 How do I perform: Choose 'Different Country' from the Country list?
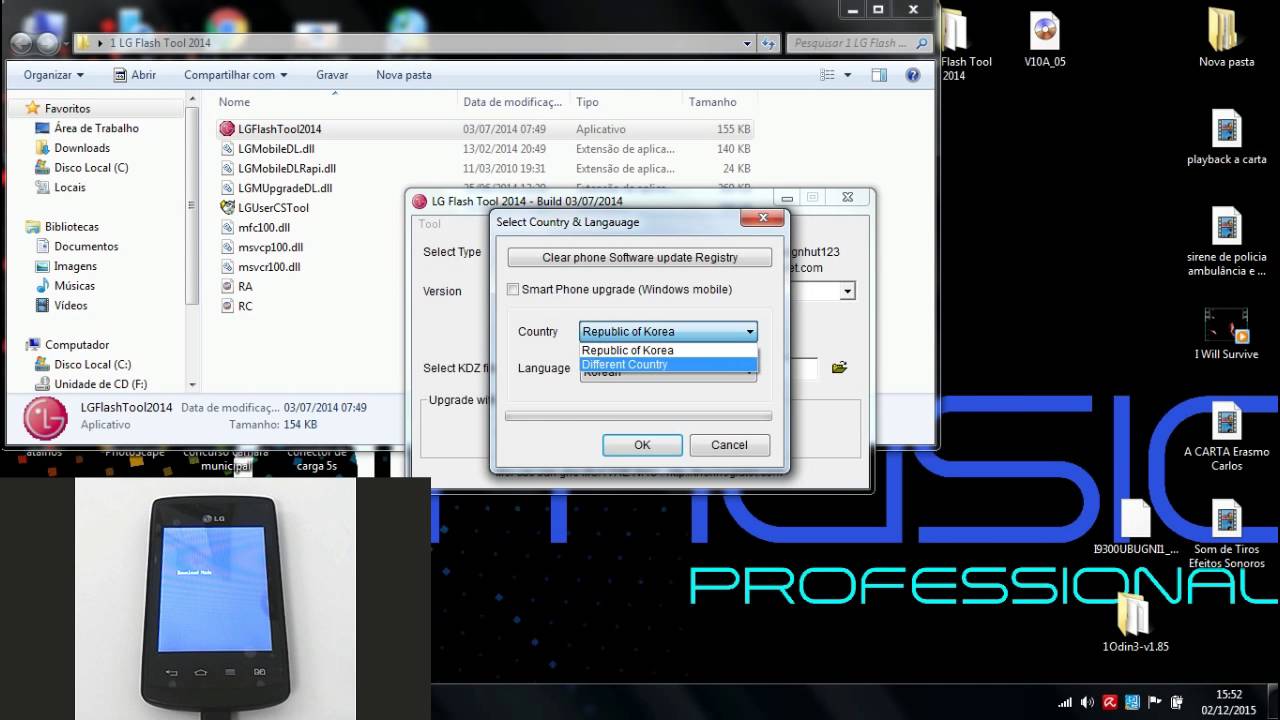click(669, 364)
